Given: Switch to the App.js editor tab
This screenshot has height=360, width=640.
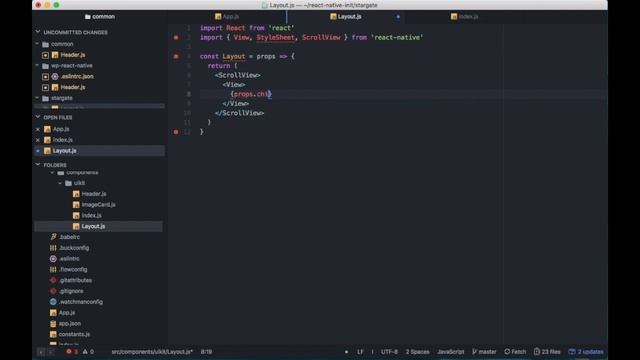Looking at the screenshot, I should click(227, 17).
